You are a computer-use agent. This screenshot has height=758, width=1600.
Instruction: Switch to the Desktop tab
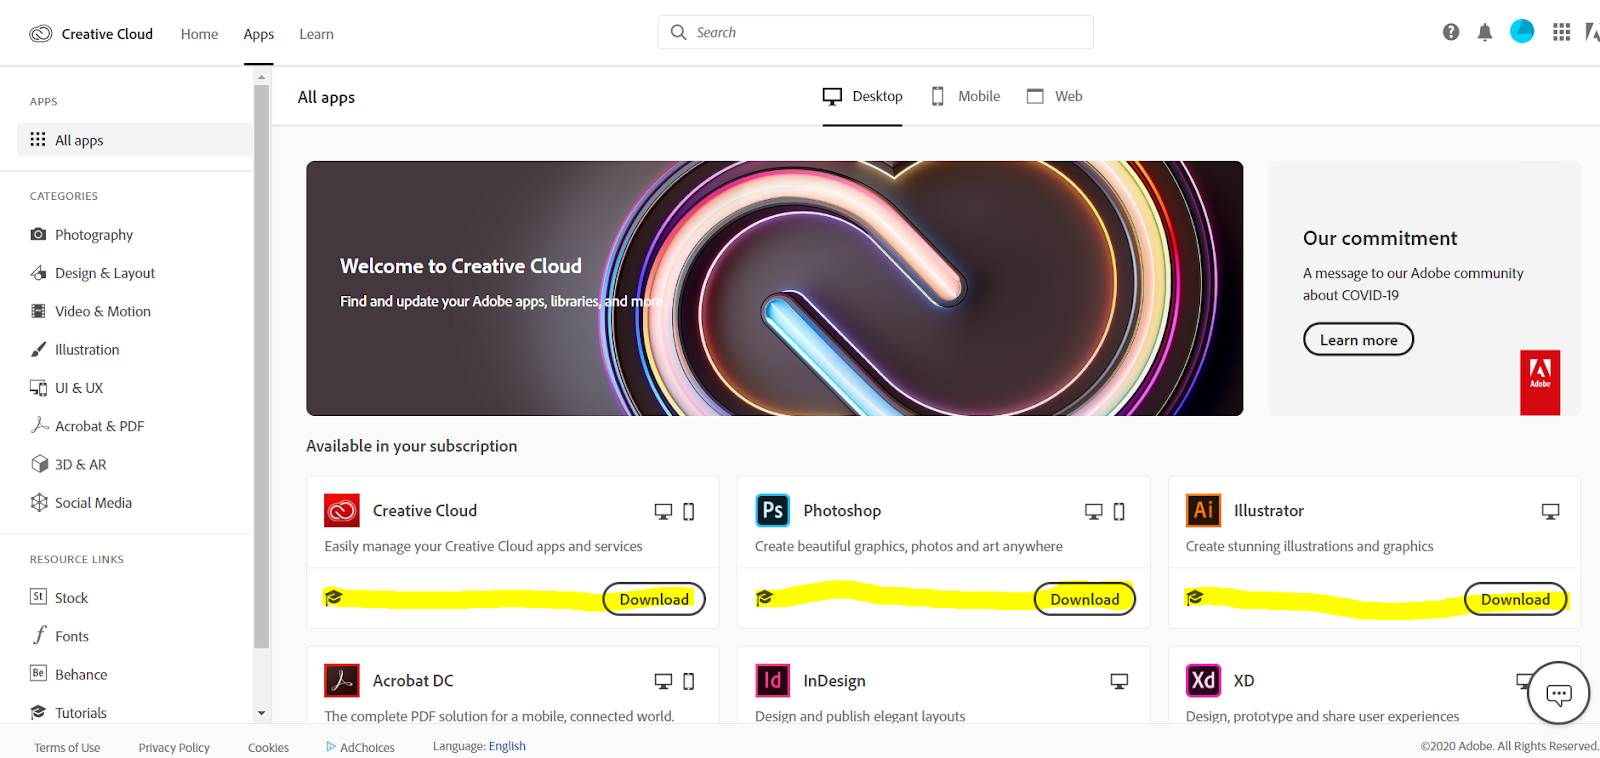862,96
